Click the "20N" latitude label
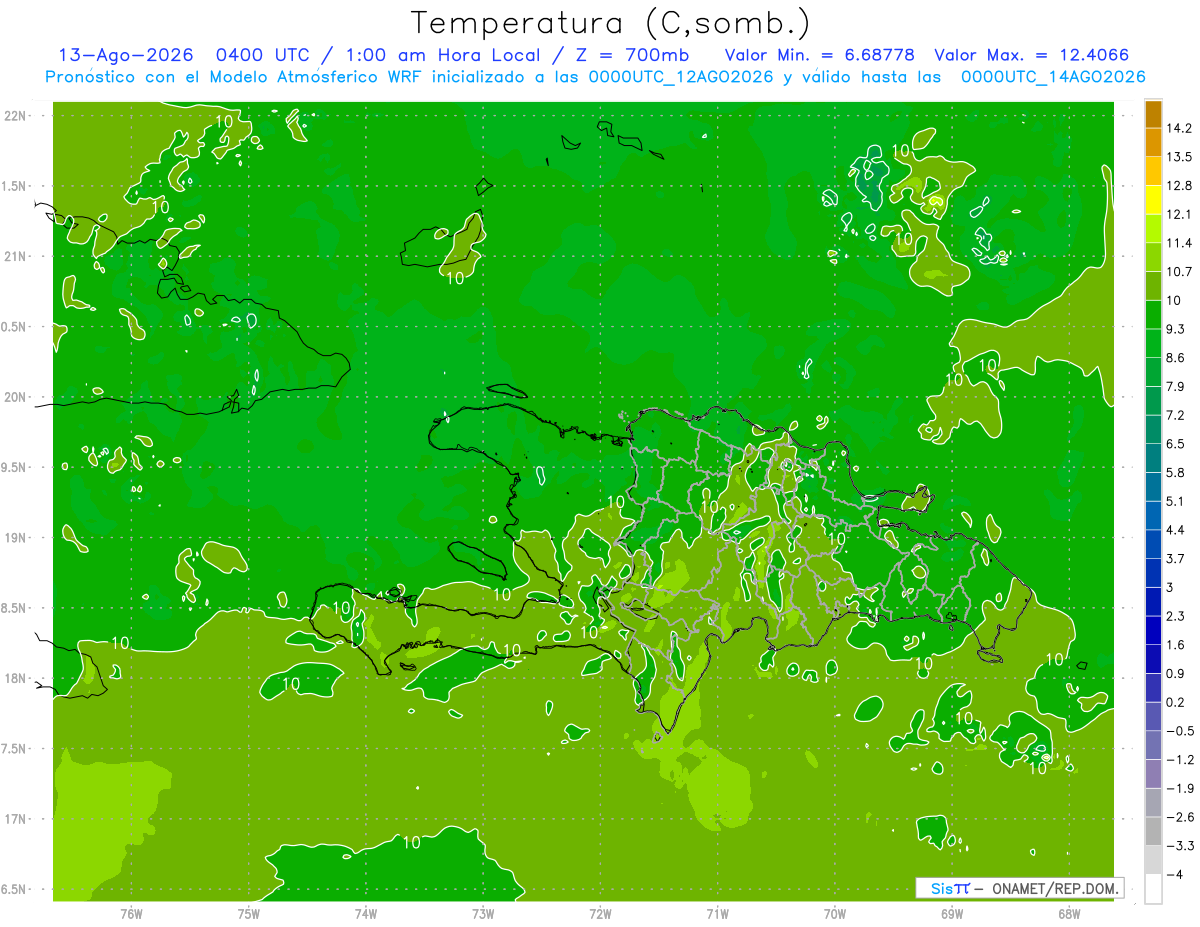1200x927 pixels. tap(16, 397)
